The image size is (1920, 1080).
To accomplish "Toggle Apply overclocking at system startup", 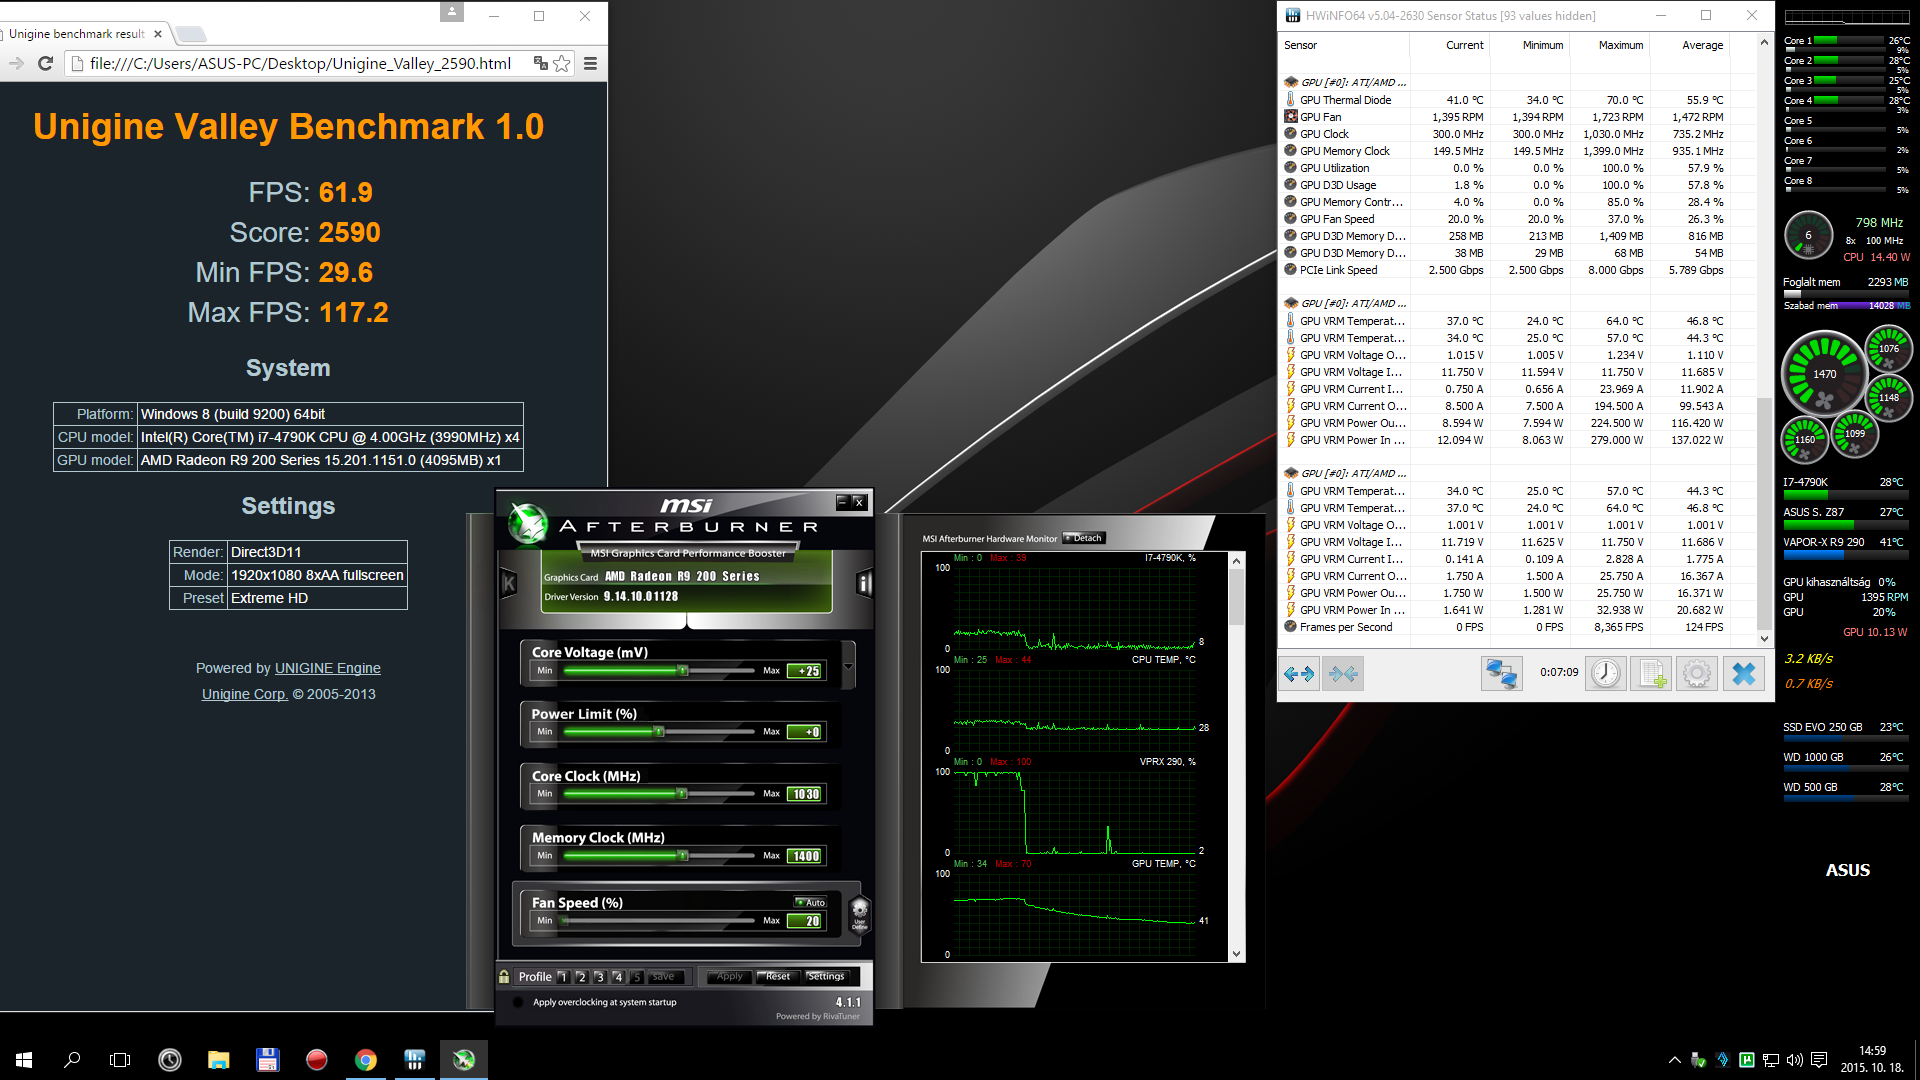I will click(x=517, y=1002).
